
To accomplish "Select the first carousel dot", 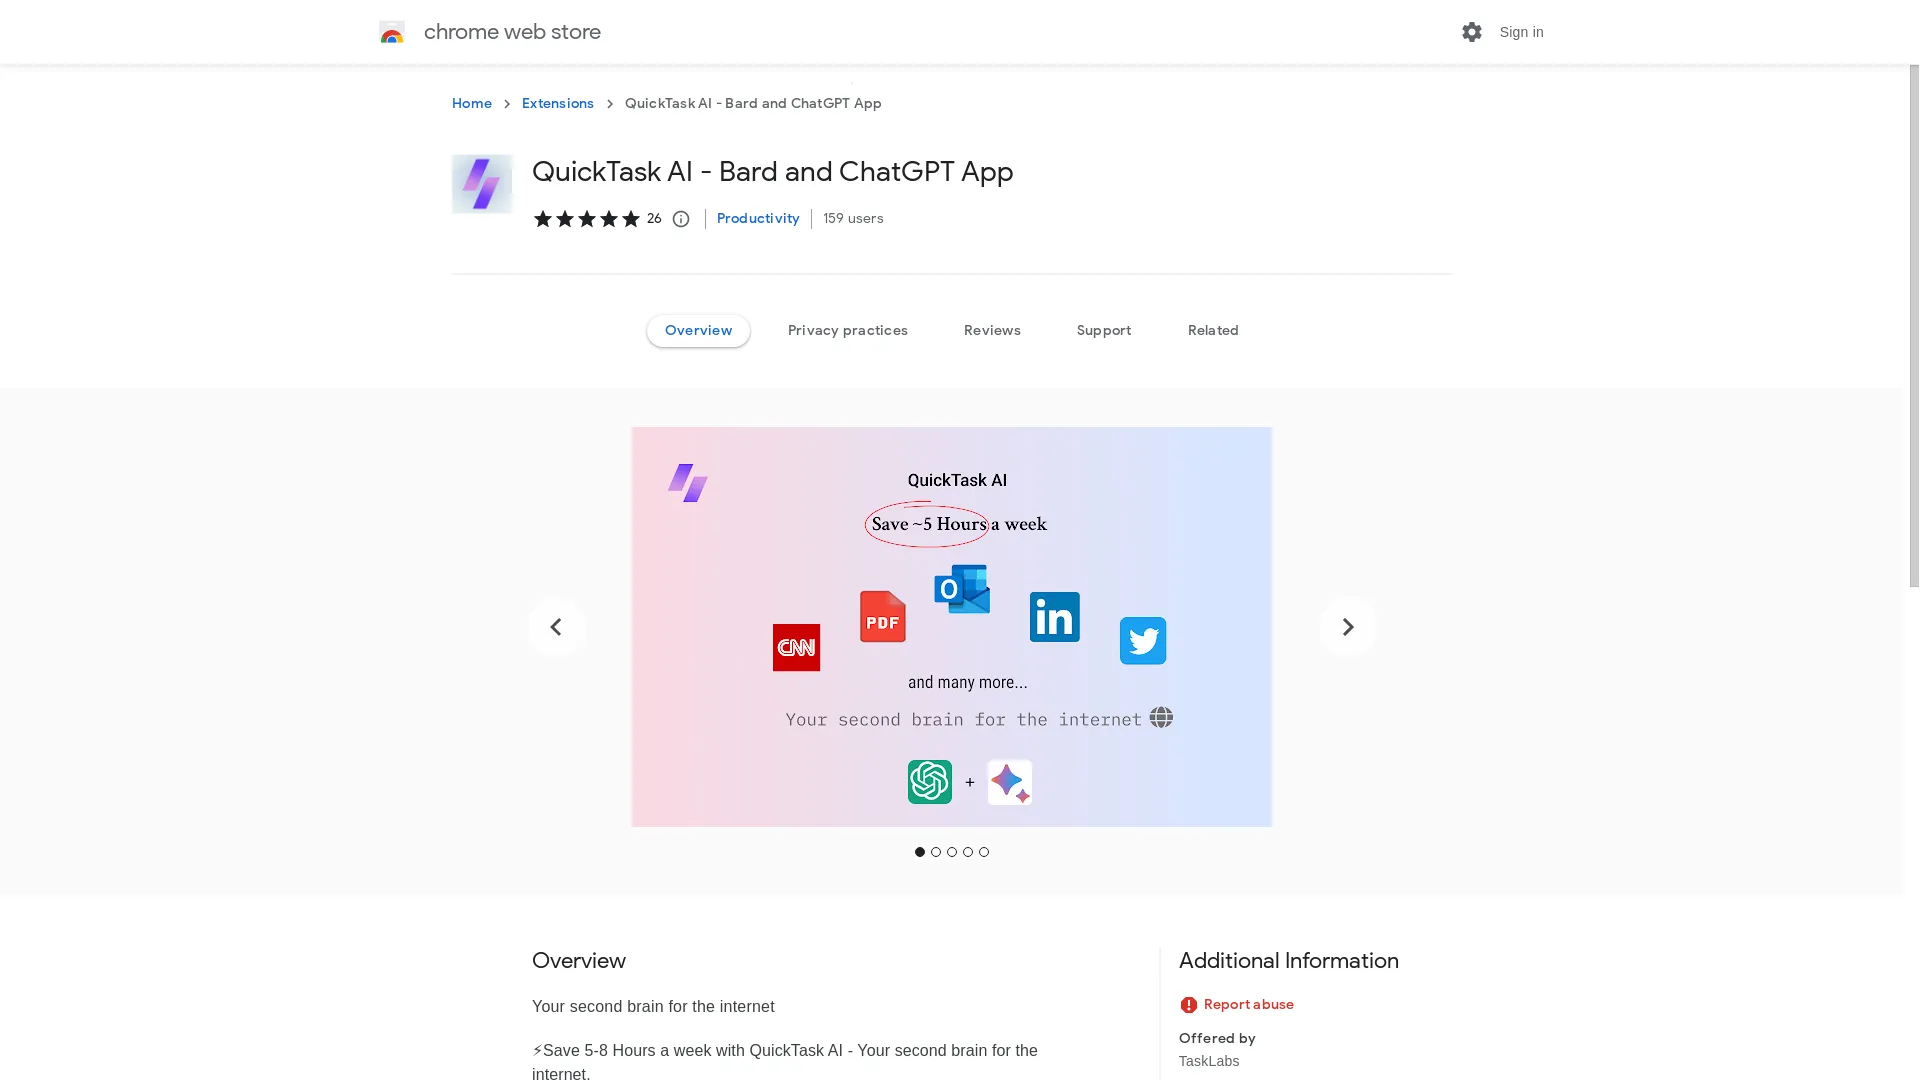I will pyautogui.click(x=920, y=852).
